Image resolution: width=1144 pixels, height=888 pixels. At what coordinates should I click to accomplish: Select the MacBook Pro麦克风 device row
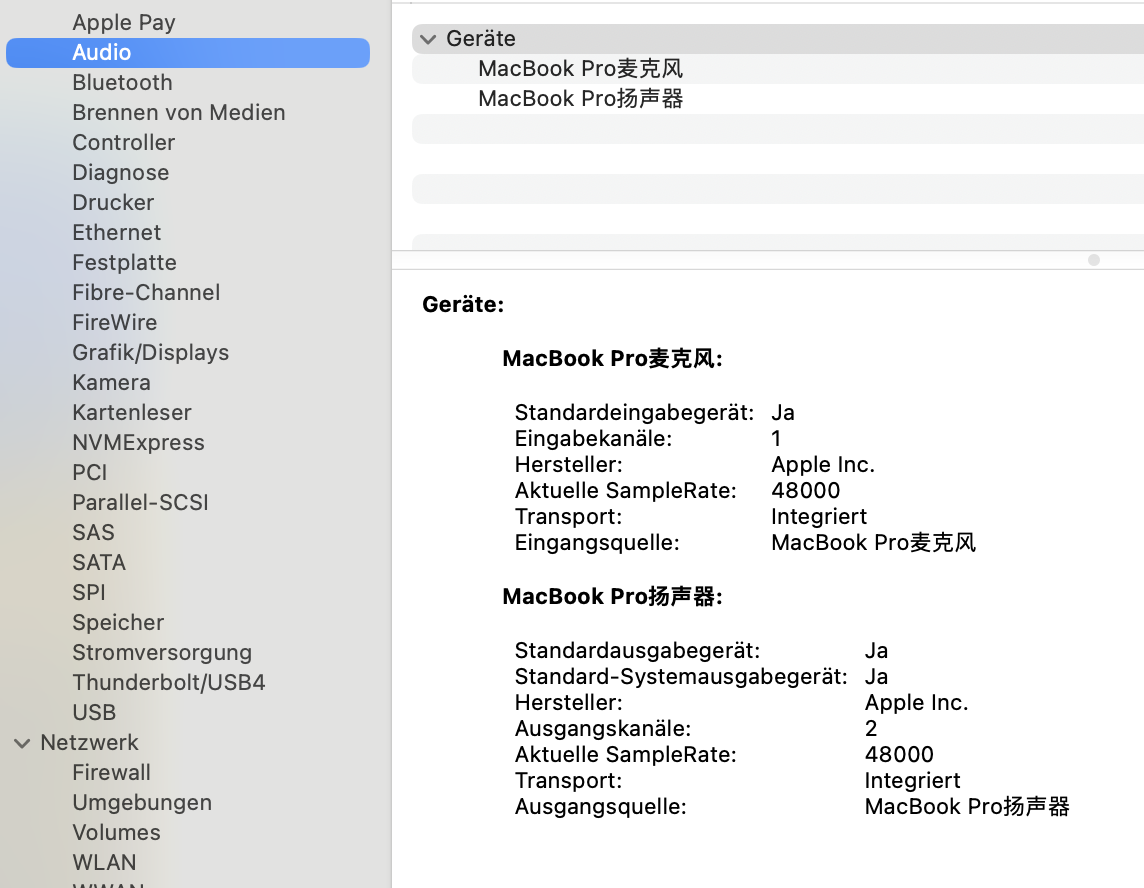778,69
